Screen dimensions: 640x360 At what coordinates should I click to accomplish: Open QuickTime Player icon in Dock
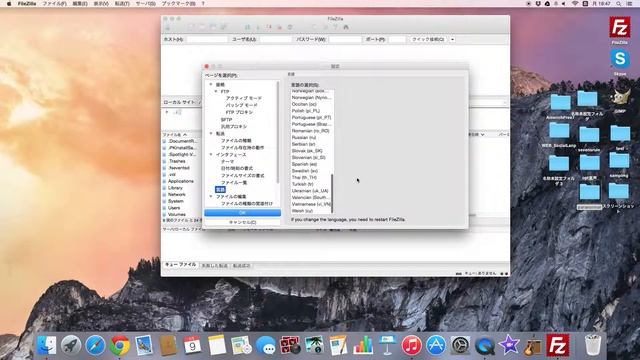coord(484,345)
